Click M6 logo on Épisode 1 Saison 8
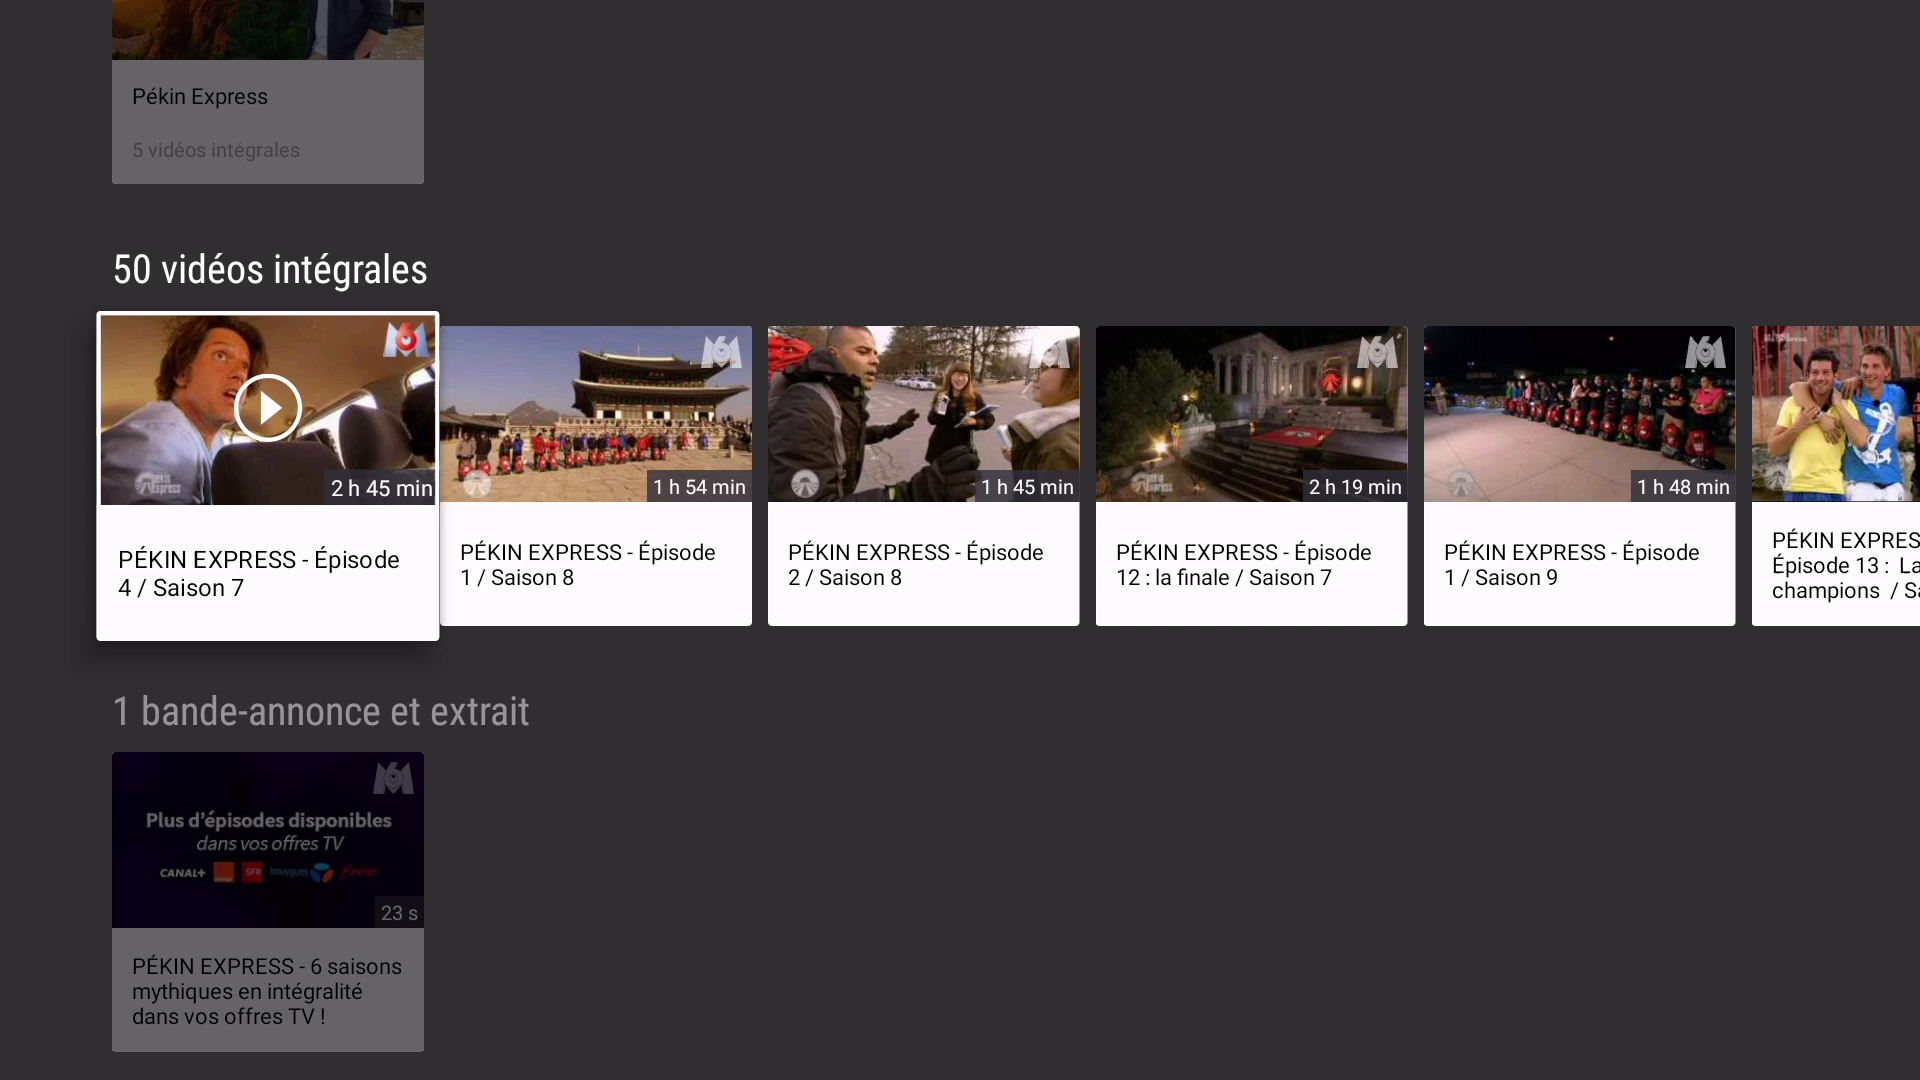1920x1080 pixels. tap(721, 351)
